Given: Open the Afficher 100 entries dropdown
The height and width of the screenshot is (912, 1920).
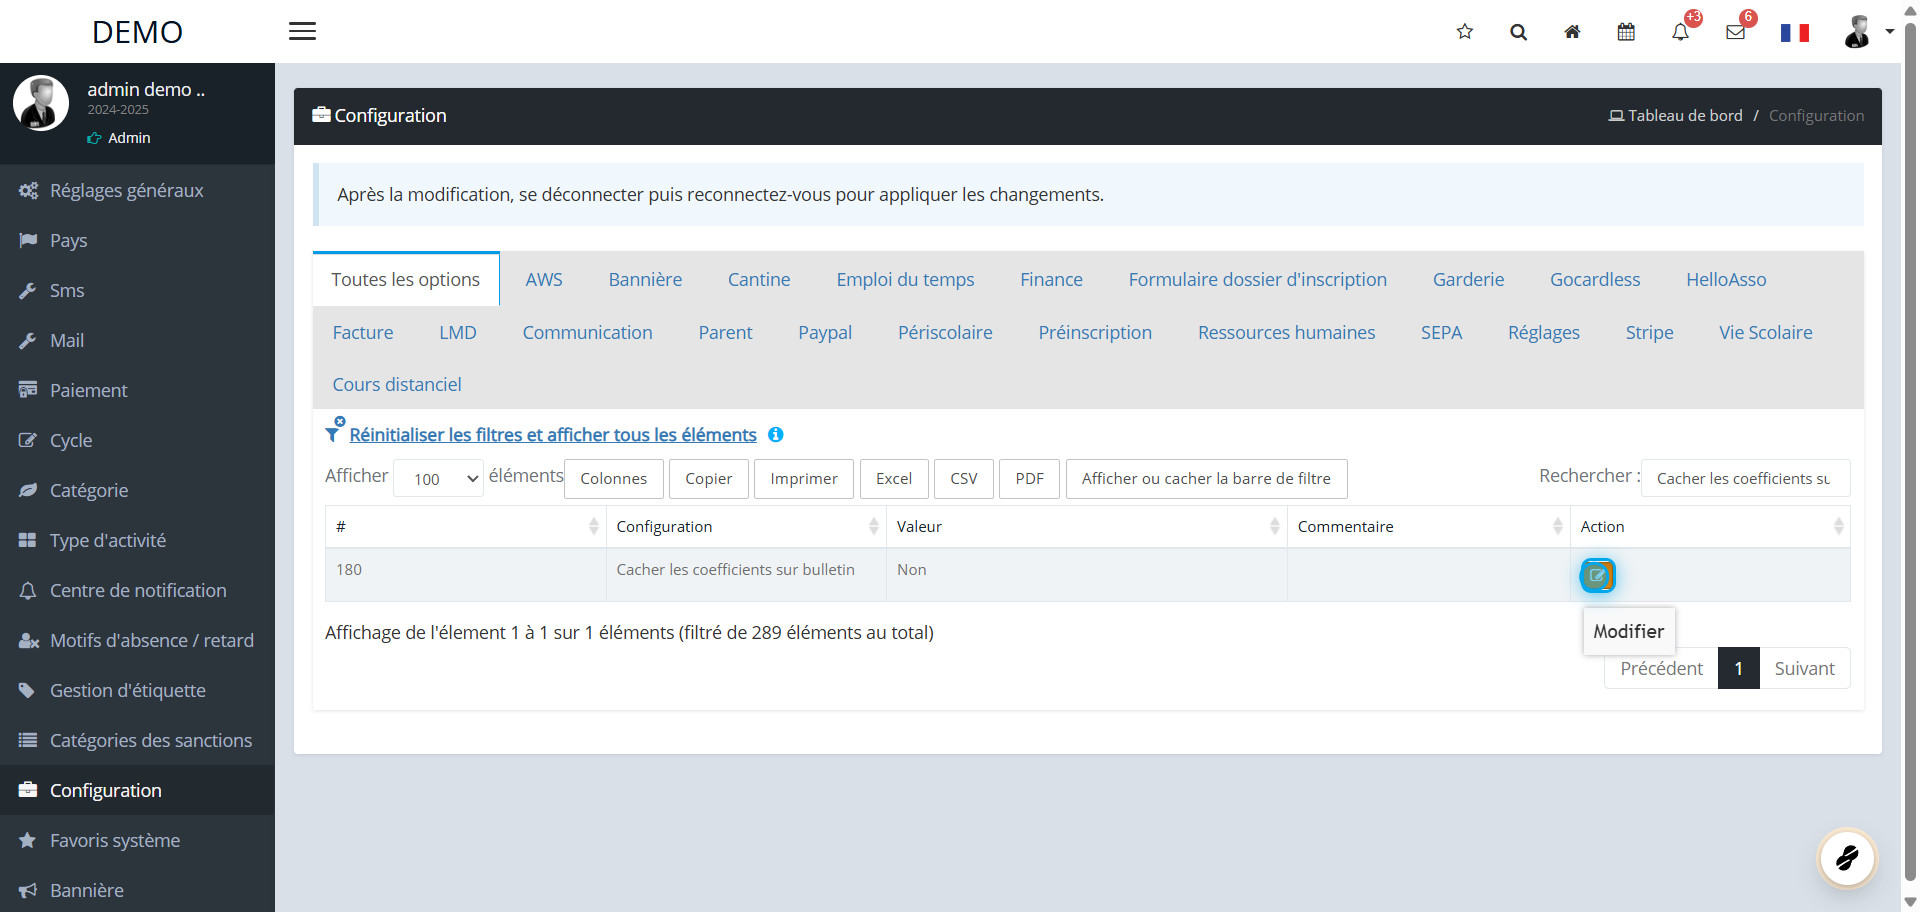Looking at the screenshot, I should (x=439, y=479).
